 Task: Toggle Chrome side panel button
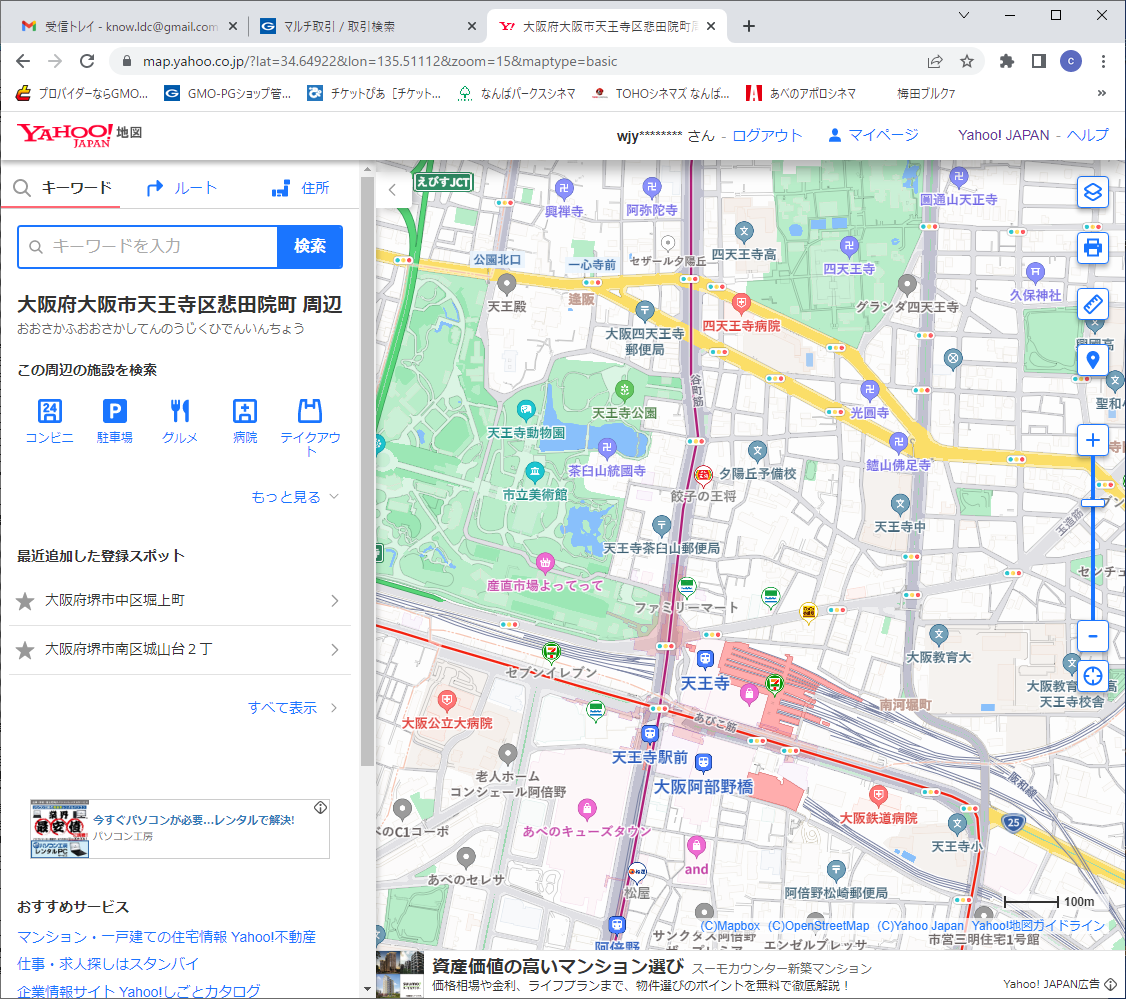point(1038,61)
